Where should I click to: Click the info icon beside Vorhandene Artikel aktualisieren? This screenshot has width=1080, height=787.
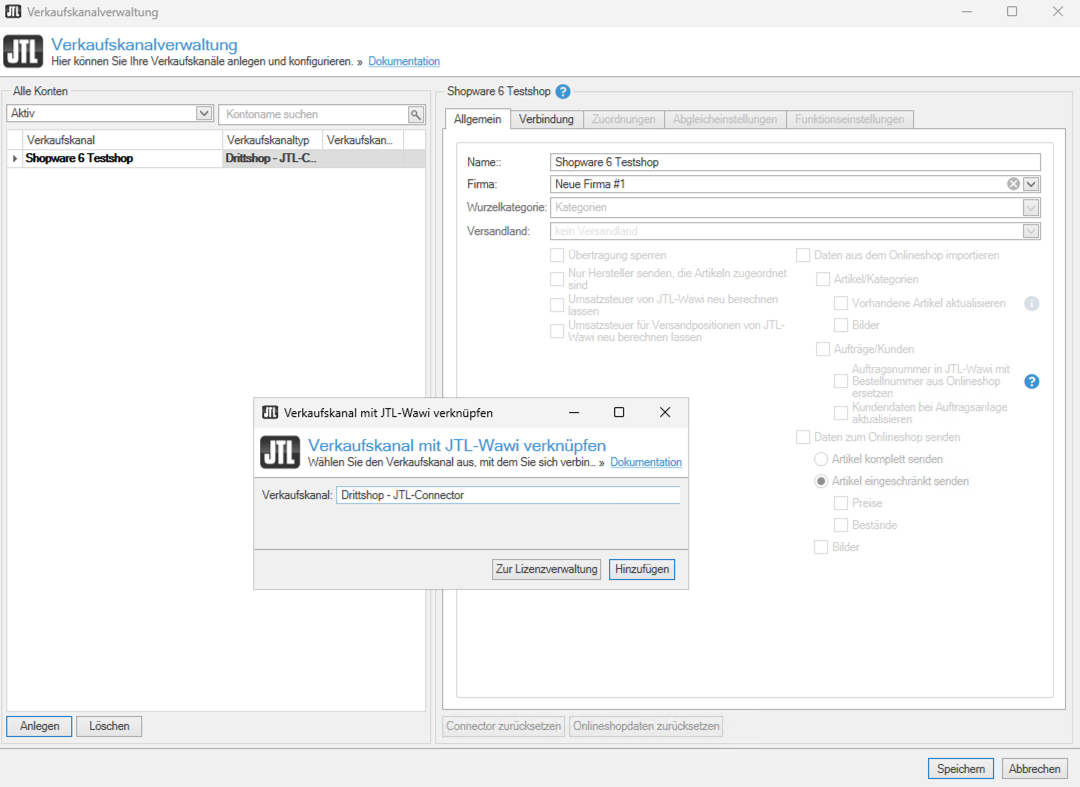click(1032, 303)
